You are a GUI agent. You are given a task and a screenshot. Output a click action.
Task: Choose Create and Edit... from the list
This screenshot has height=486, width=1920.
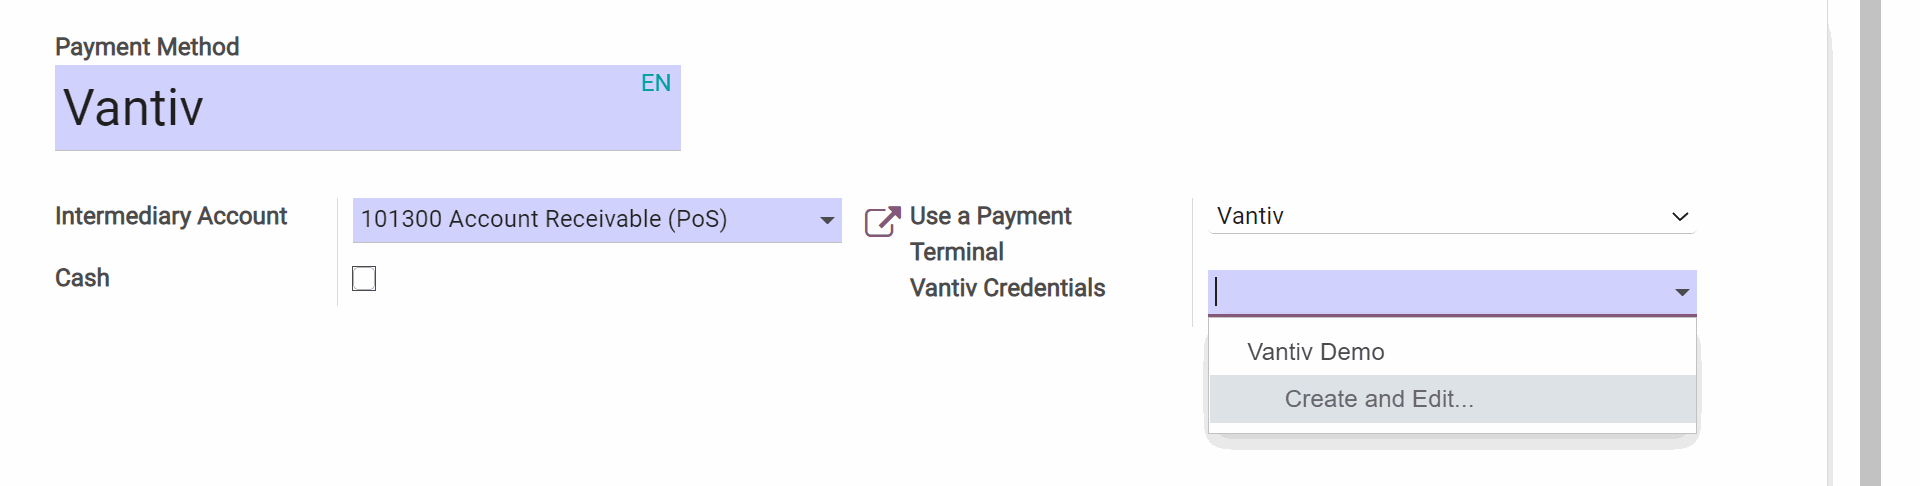(x=1379, y=399)
